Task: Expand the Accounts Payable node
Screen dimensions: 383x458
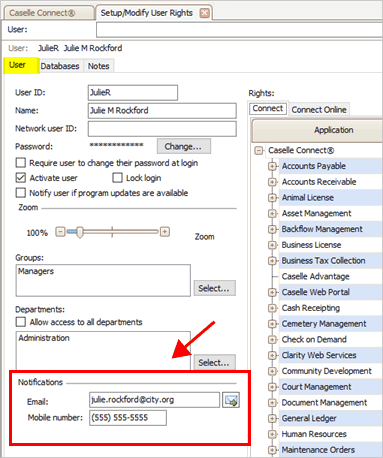Action: tap(272, 166)
